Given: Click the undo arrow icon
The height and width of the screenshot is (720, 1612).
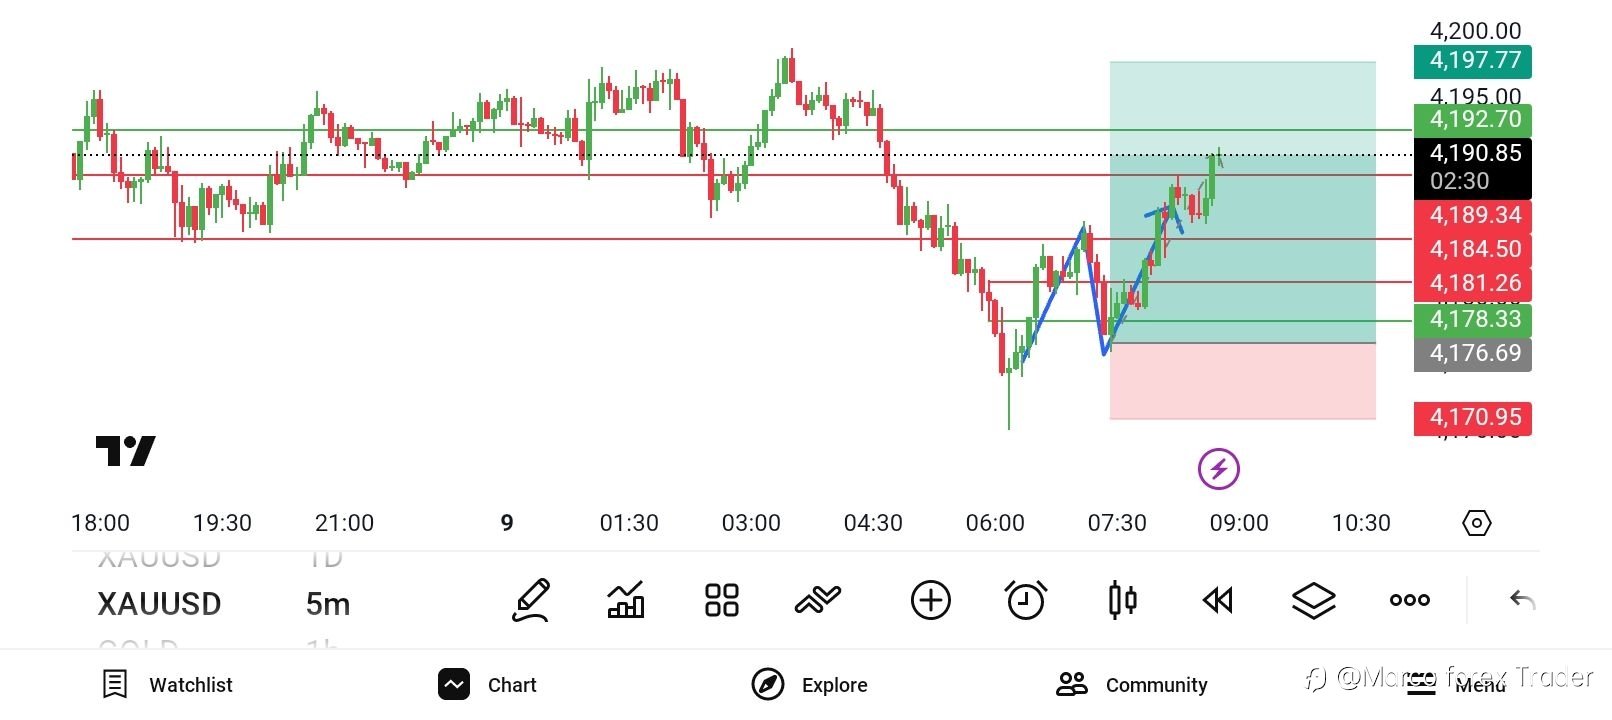Looking at the screenshot, I should click(1522, 600).
